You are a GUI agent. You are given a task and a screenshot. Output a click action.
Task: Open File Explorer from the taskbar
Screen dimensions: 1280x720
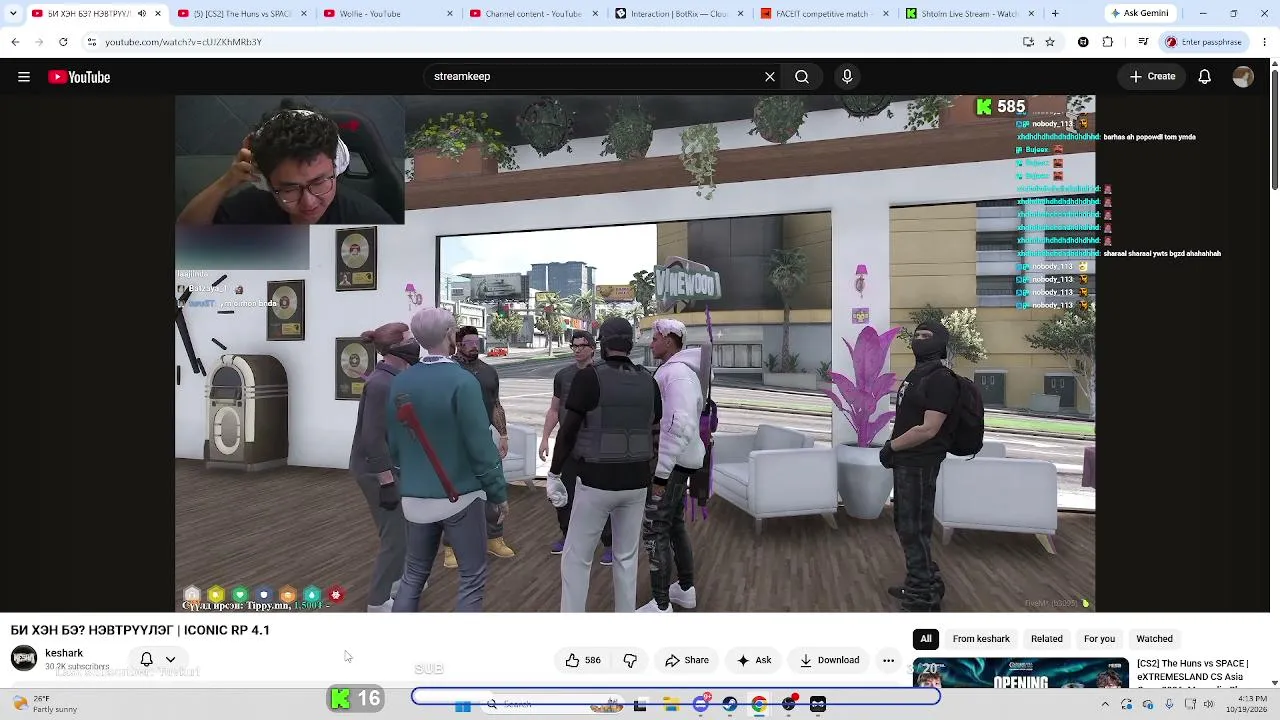click(670, 705)
